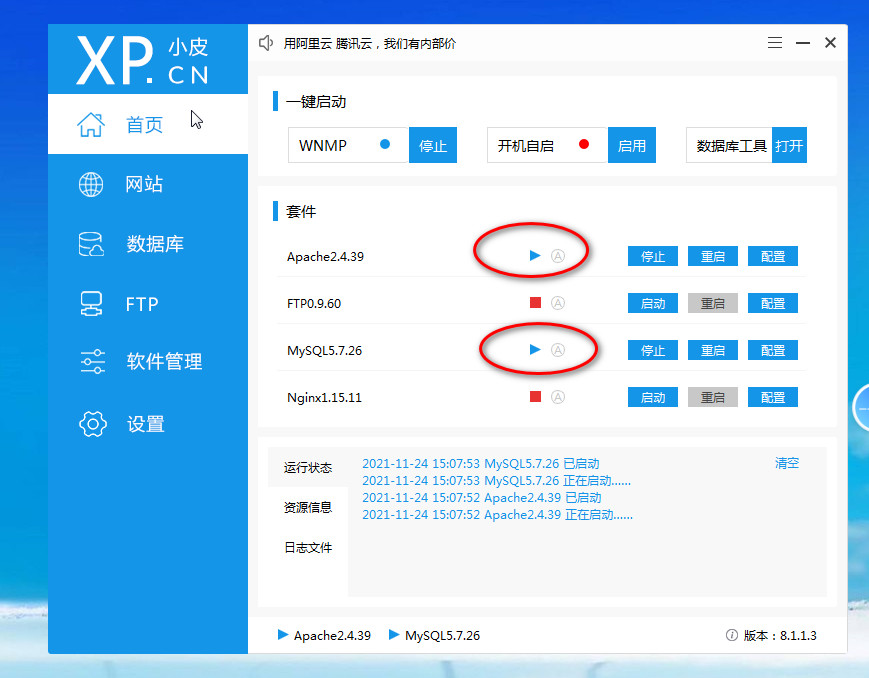Click log line MySQL5.7.26 已启动
The width and height of the screenshot is (869, 678).
(x=481, y=463)
